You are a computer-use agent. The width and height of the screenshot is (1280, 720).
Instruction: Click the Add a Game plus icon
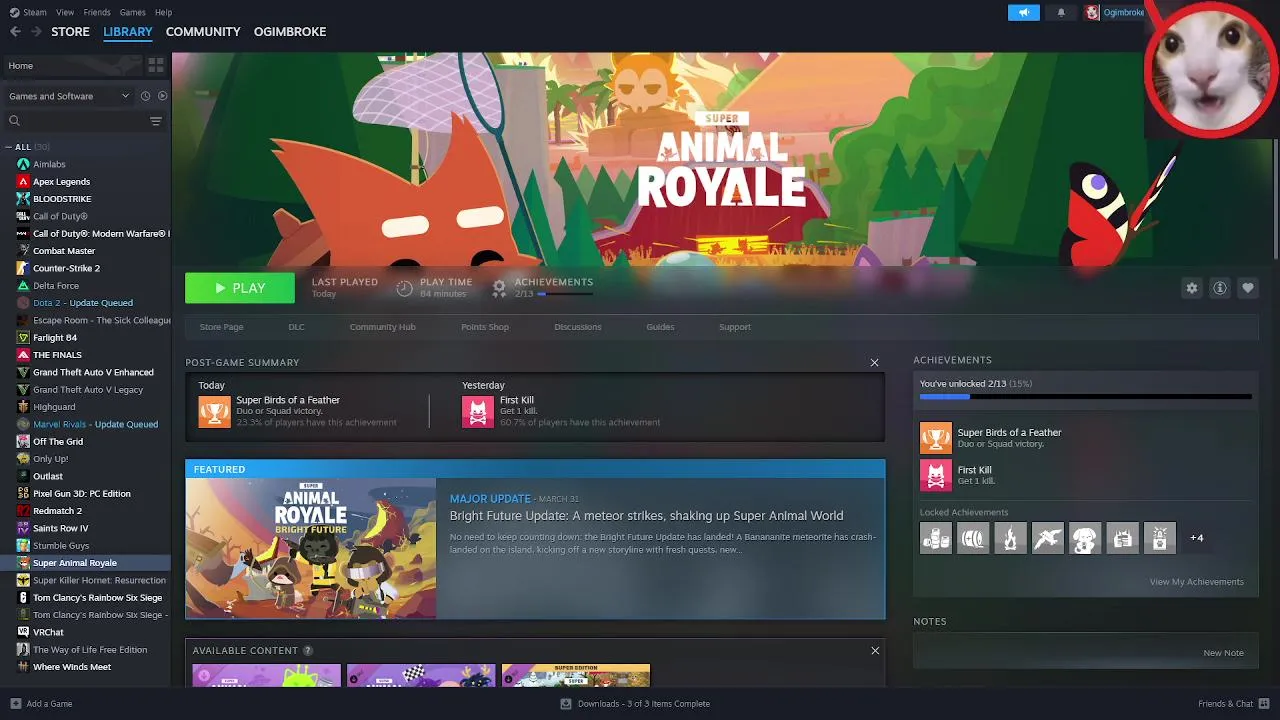point(15,704)
